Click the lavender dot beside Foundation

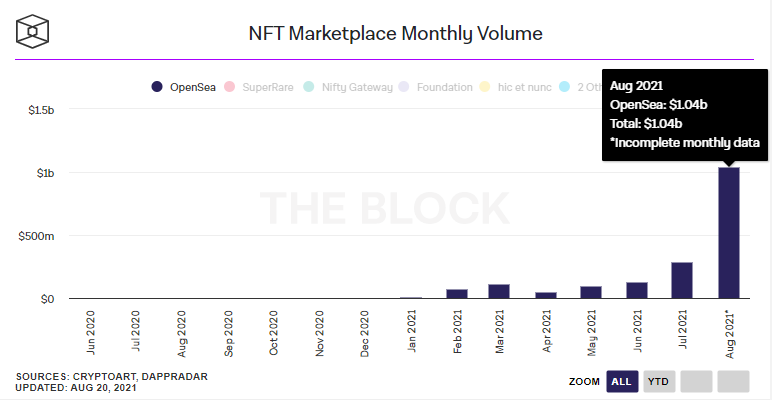click(x=403, y=87)
